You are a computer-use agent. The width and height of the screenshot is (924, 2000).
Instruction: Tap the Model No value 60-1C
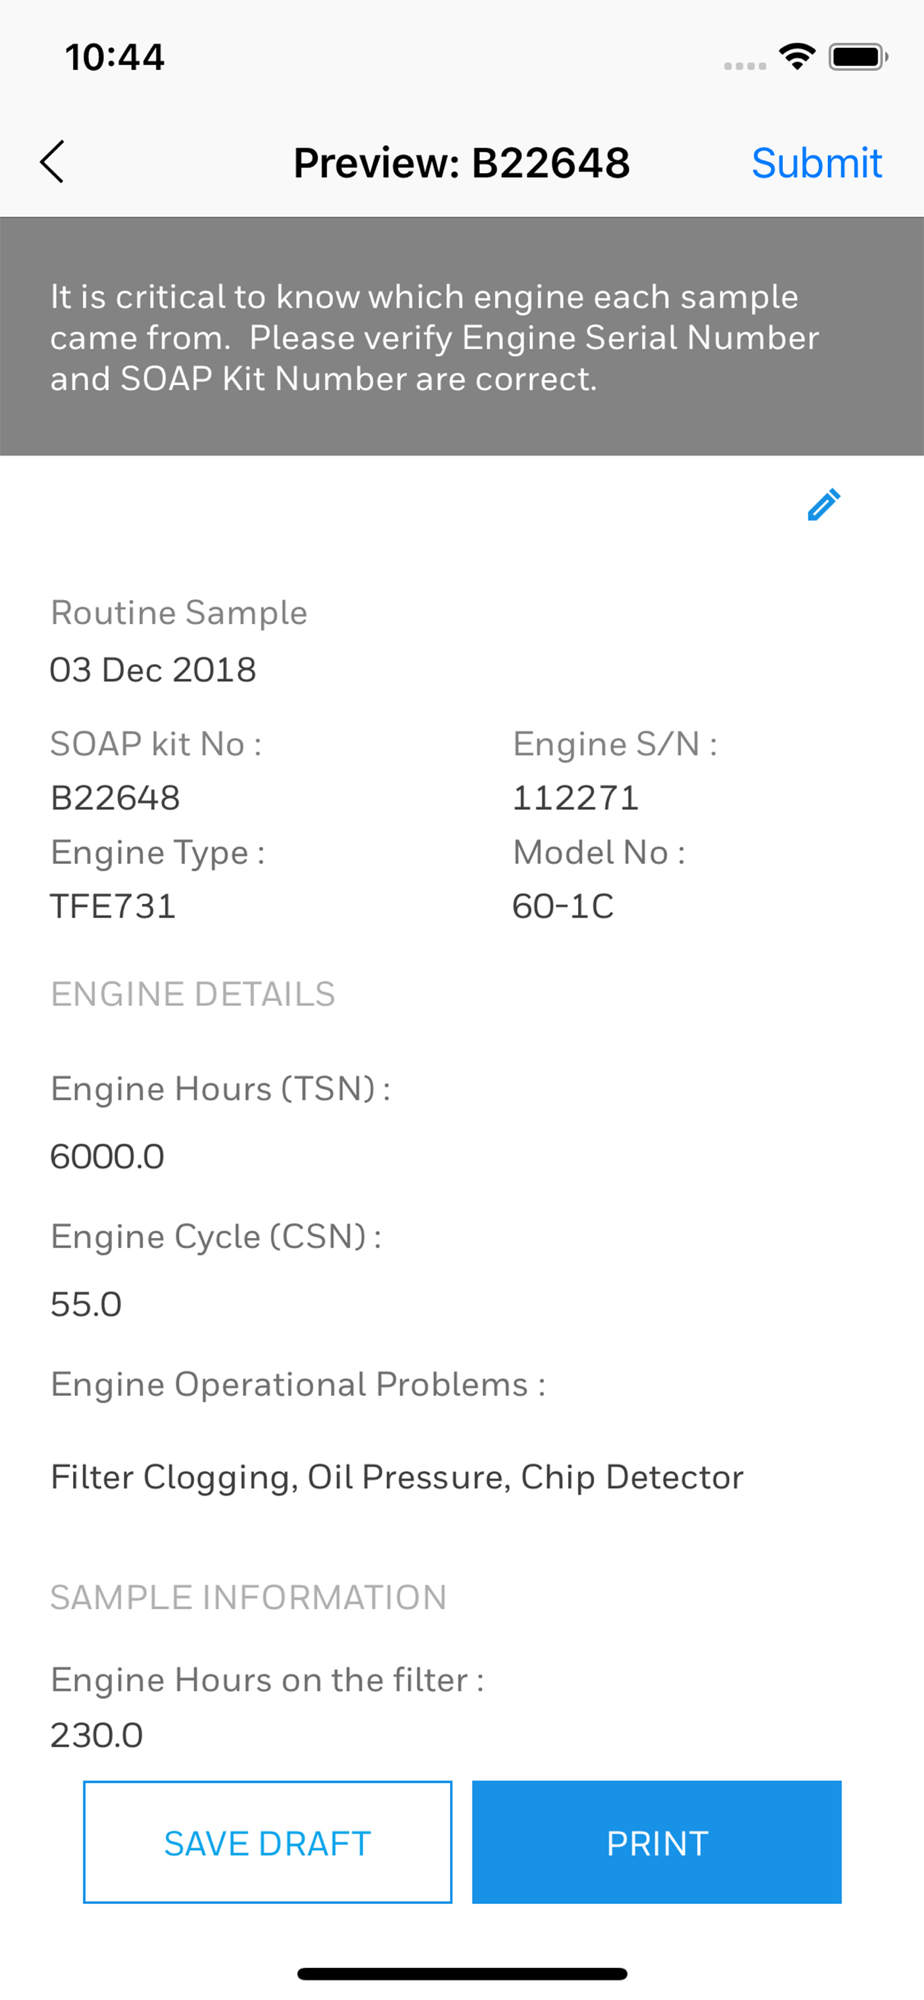(563, 906)
